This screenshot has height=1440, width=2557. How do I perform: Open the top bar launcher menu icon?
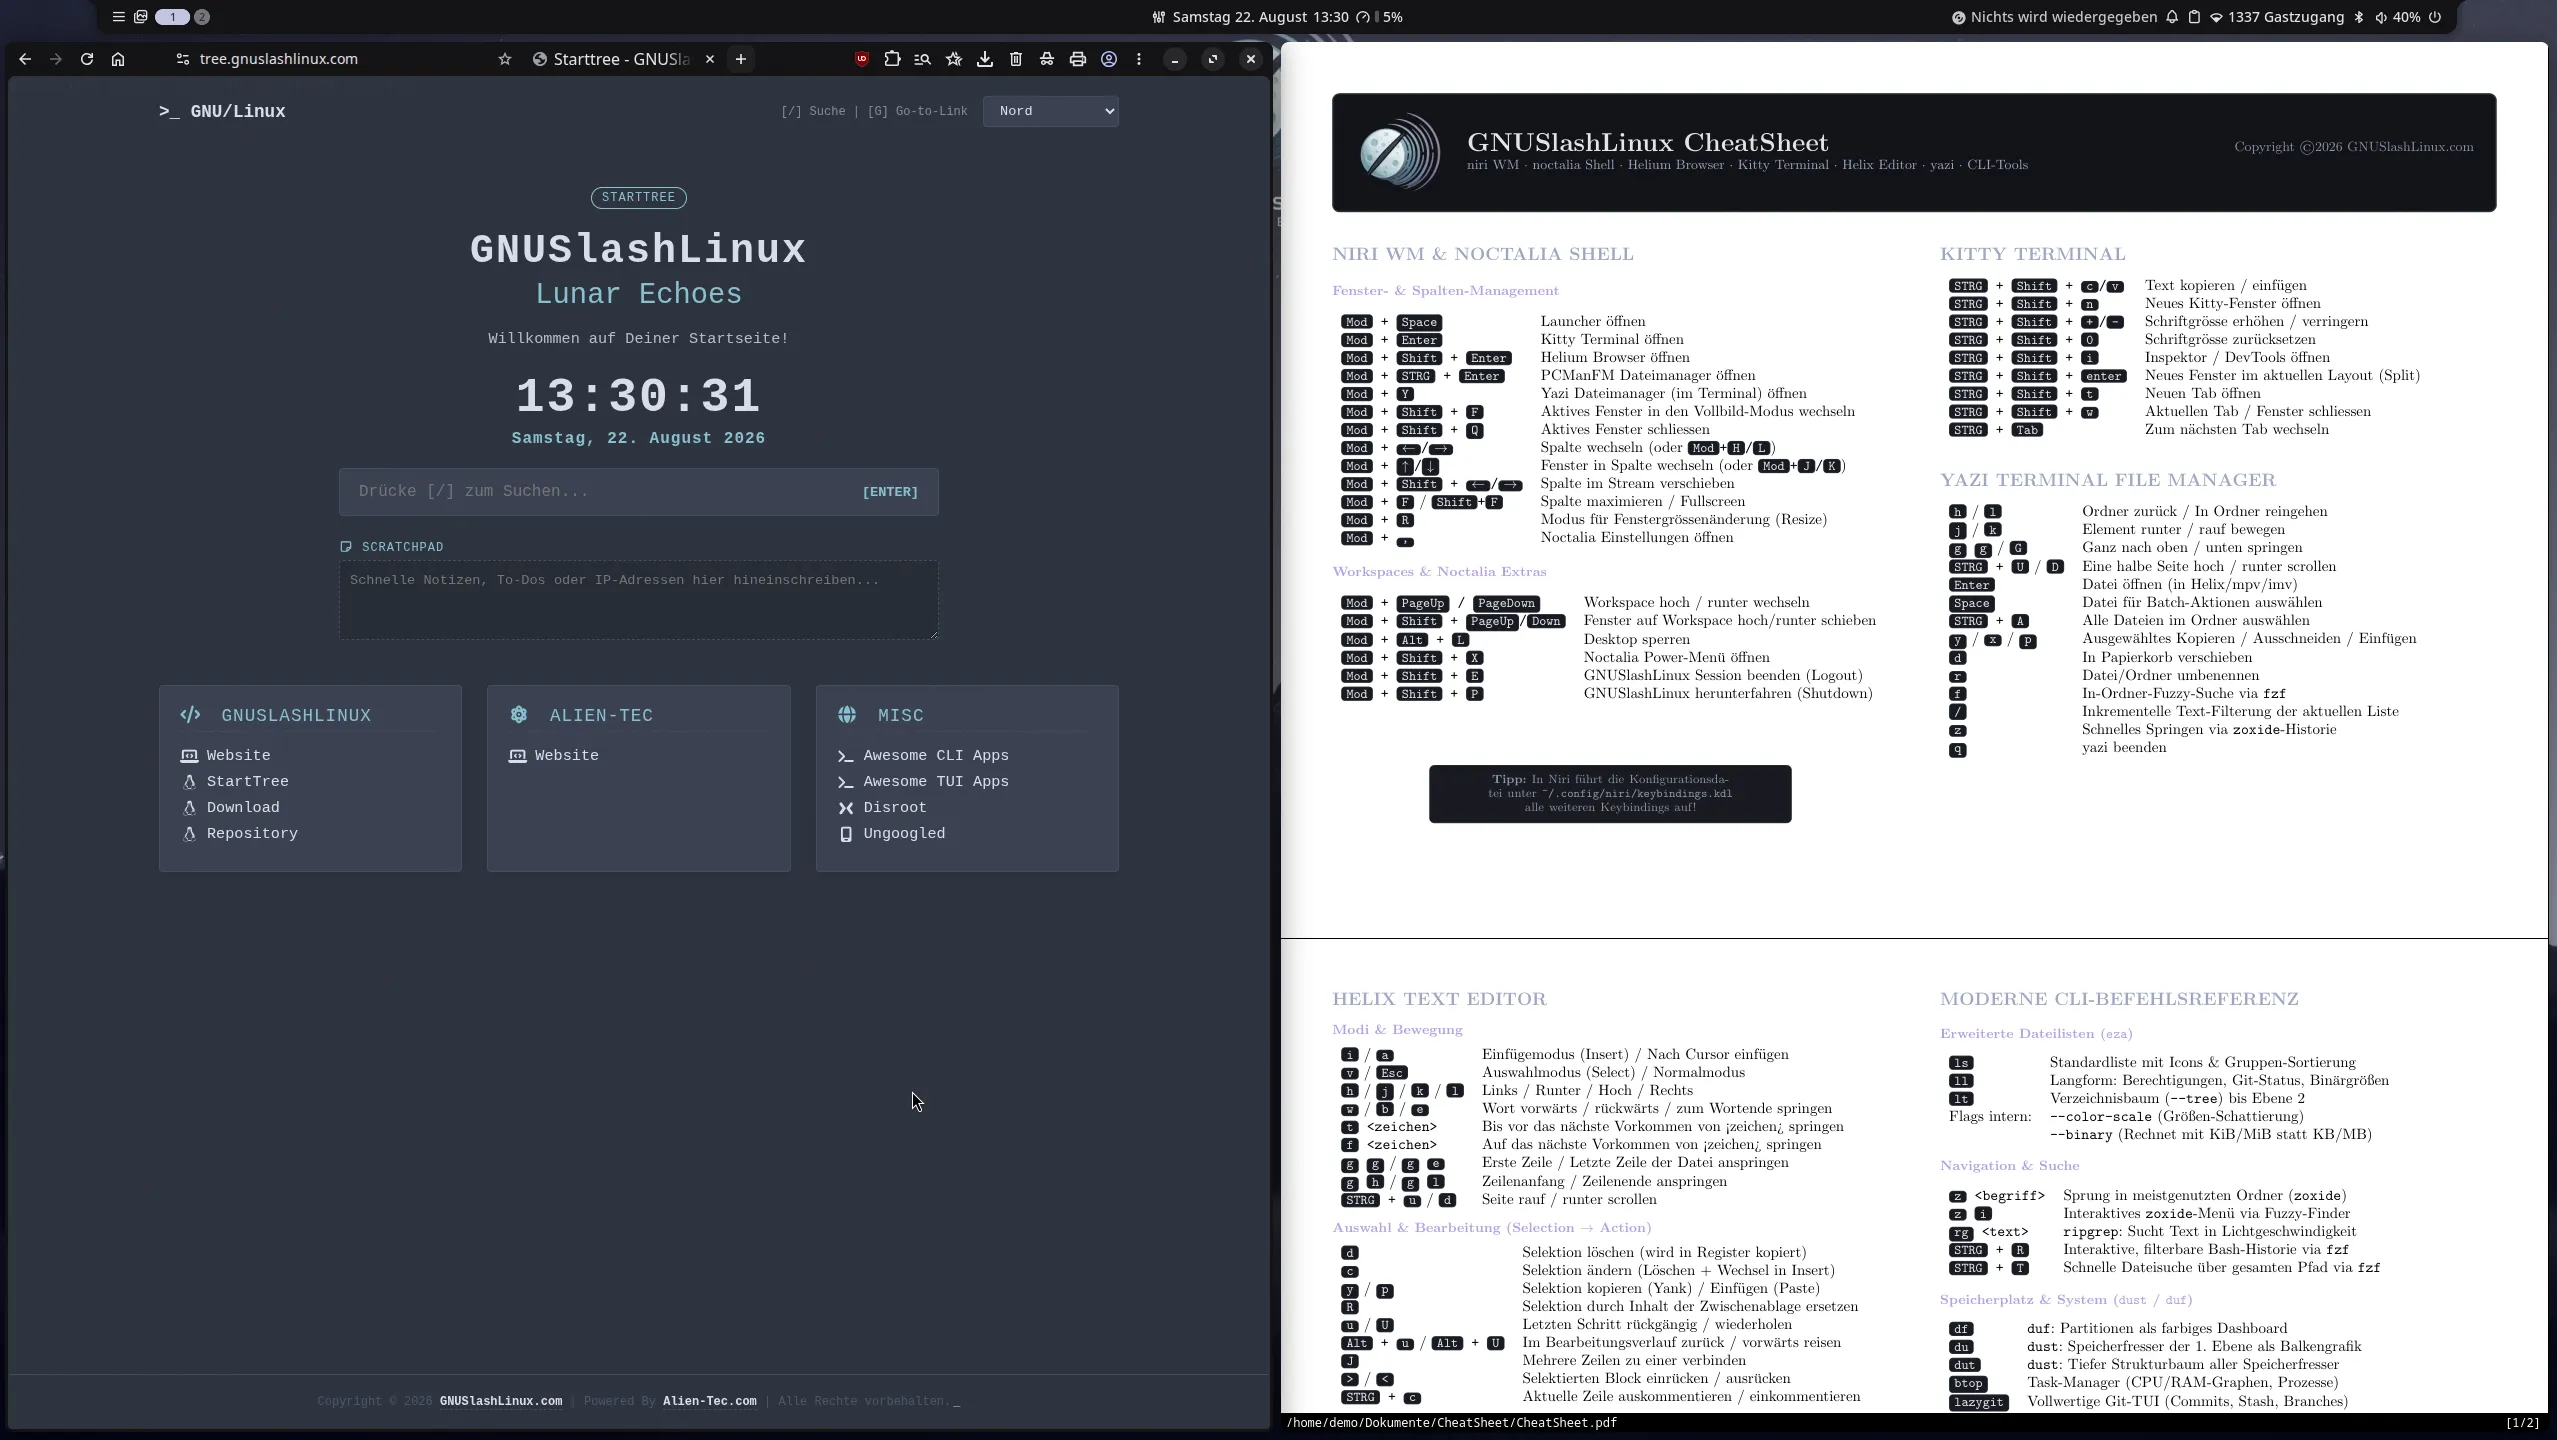pos(118,17)
